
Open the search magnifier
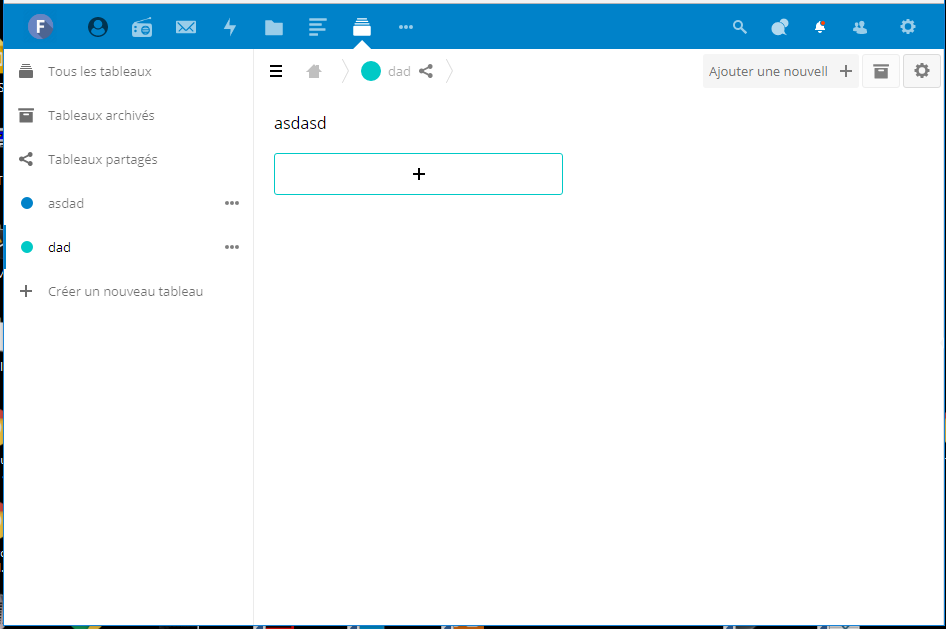[x=739, y=27]
